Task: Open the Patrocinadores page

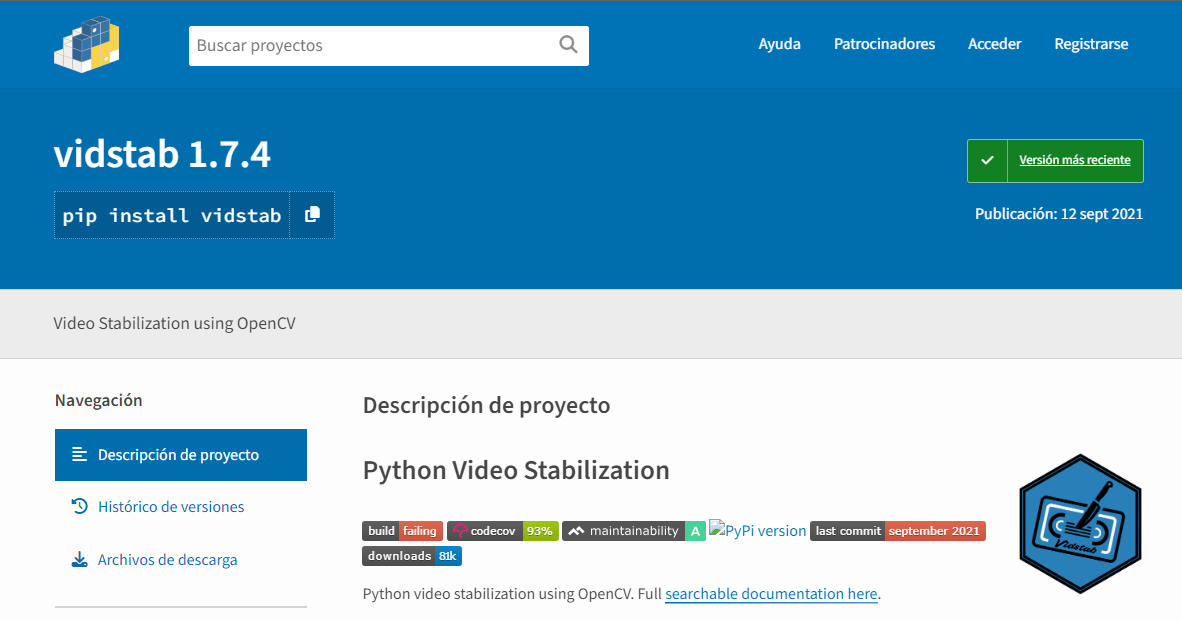Action: point(884,44)
